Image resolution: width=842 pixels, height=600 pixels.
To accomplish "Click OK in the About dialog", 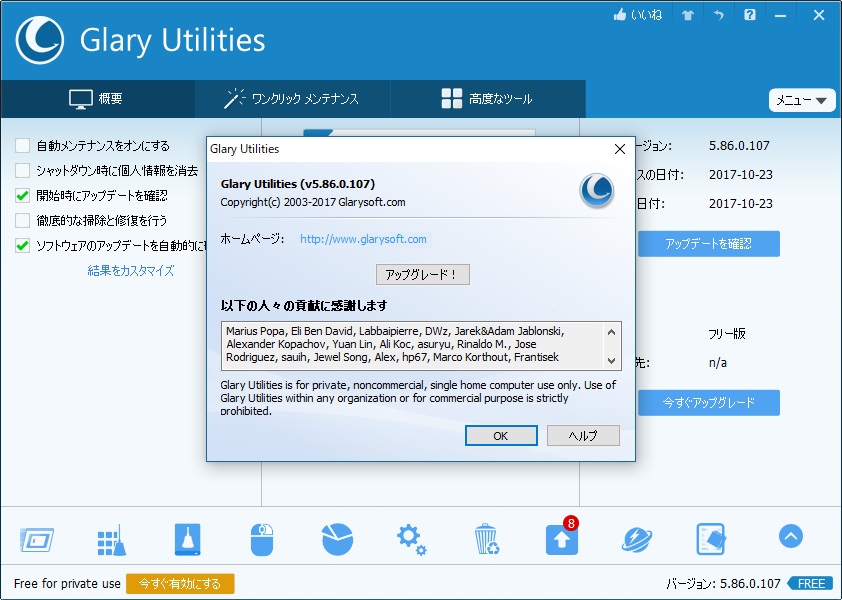I will pos(500,435).
